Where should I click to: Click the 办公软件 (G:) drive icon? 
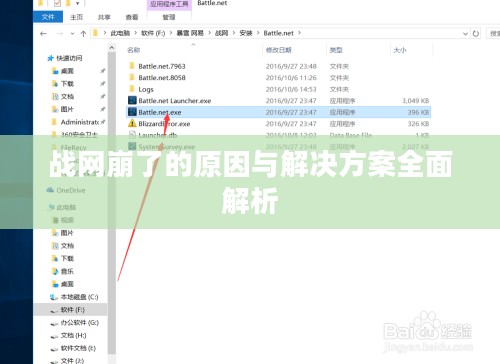click(x=54, y=323)
